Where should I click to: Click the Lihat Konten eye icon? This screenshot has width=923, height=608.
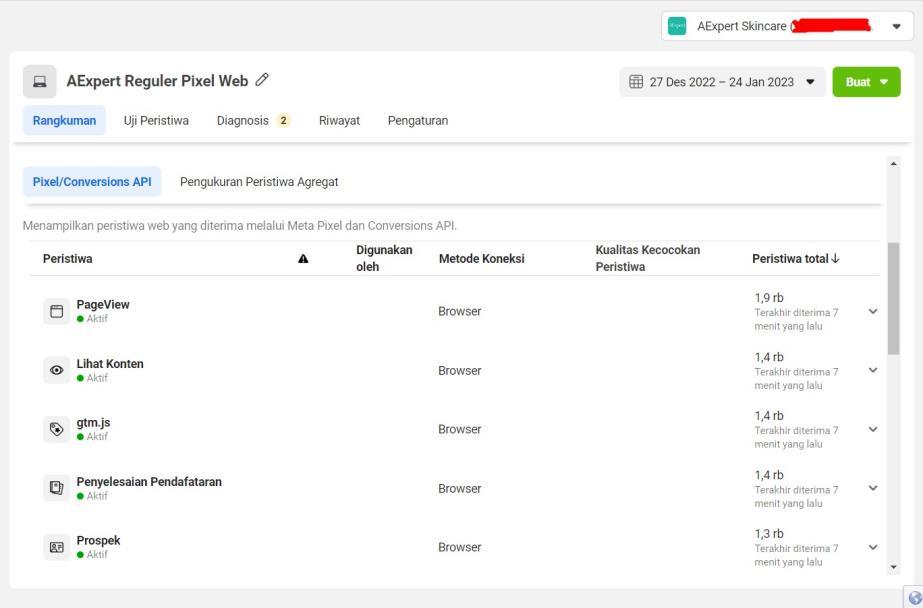tap(57, 371)
